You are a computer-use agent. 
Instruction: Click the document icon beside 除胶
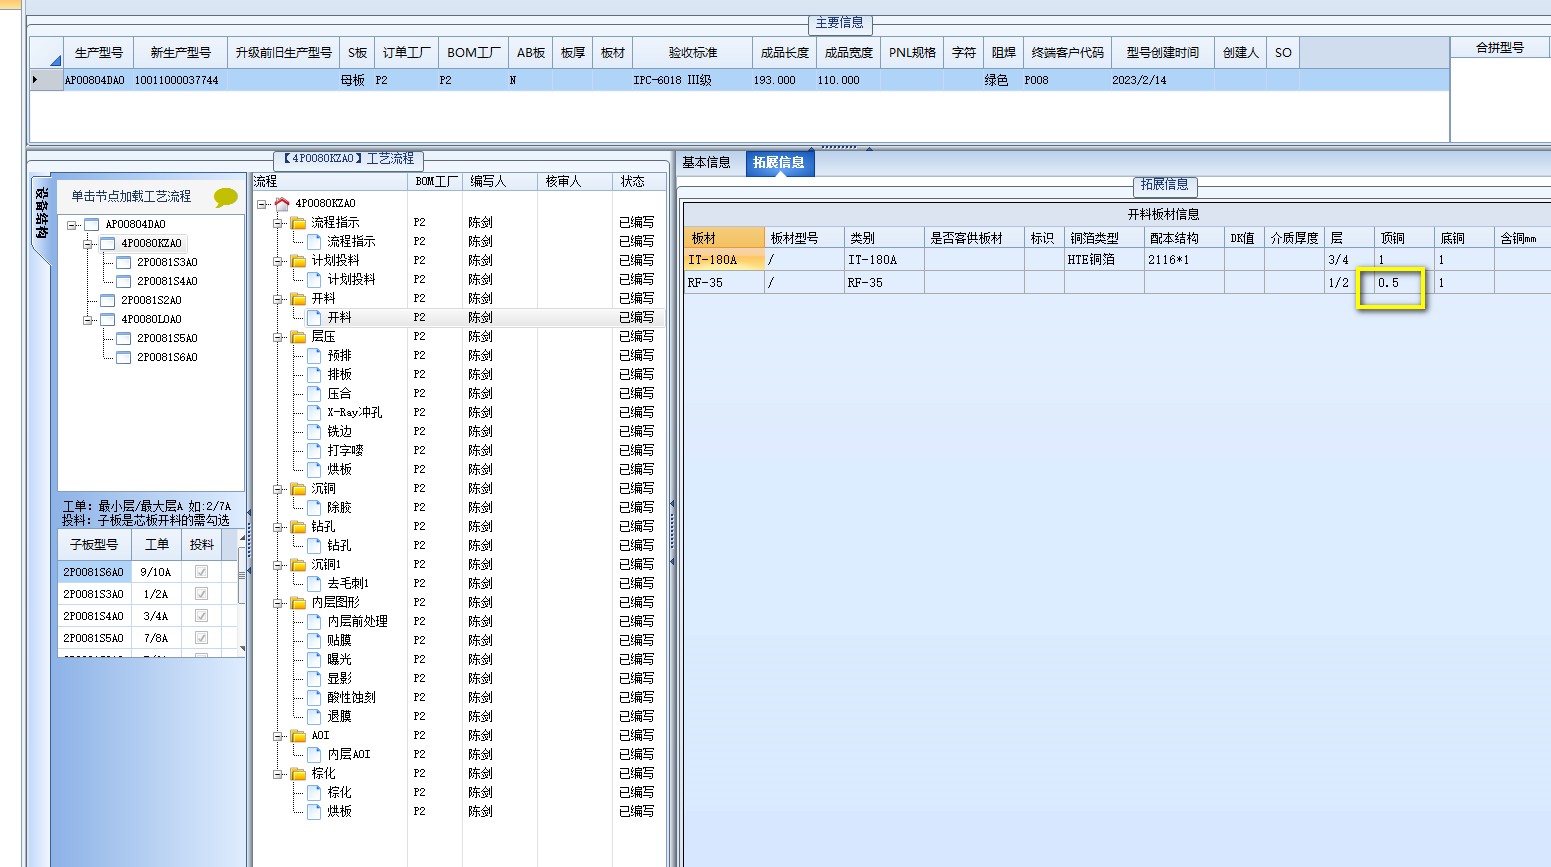pyautogui.click(x=314, y=507)
